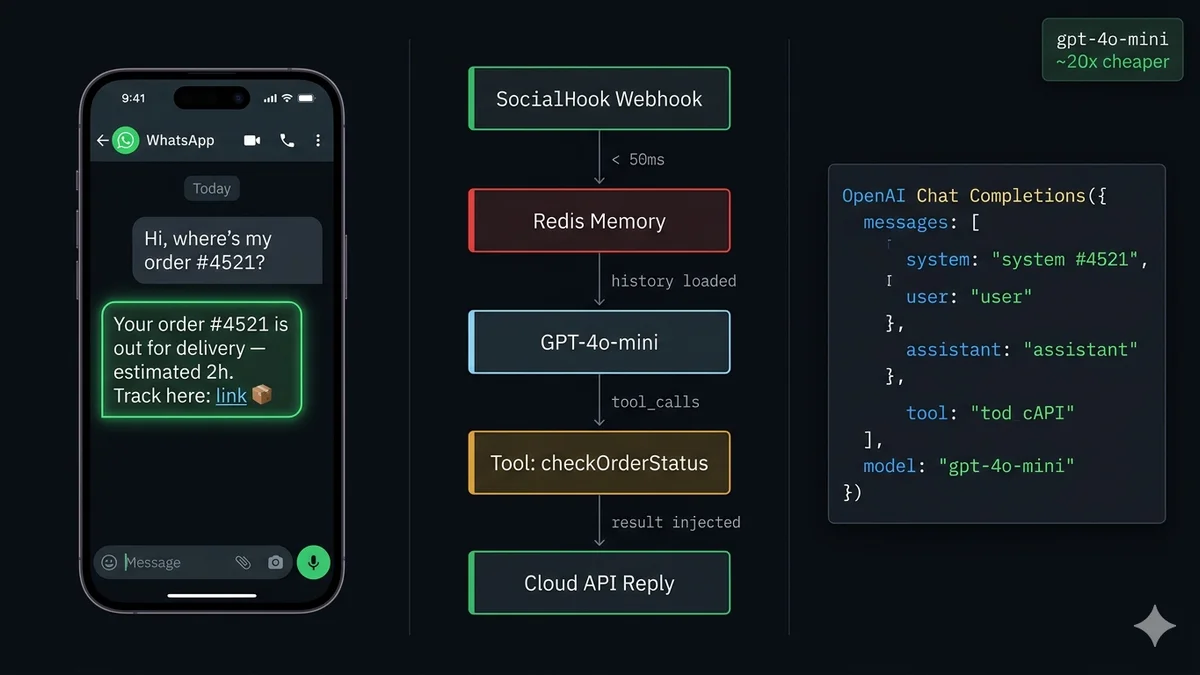The height and width of the screenshot is (675, 1200).
Task: Click the user: "user" code line
Action: [x=969, y=297]
